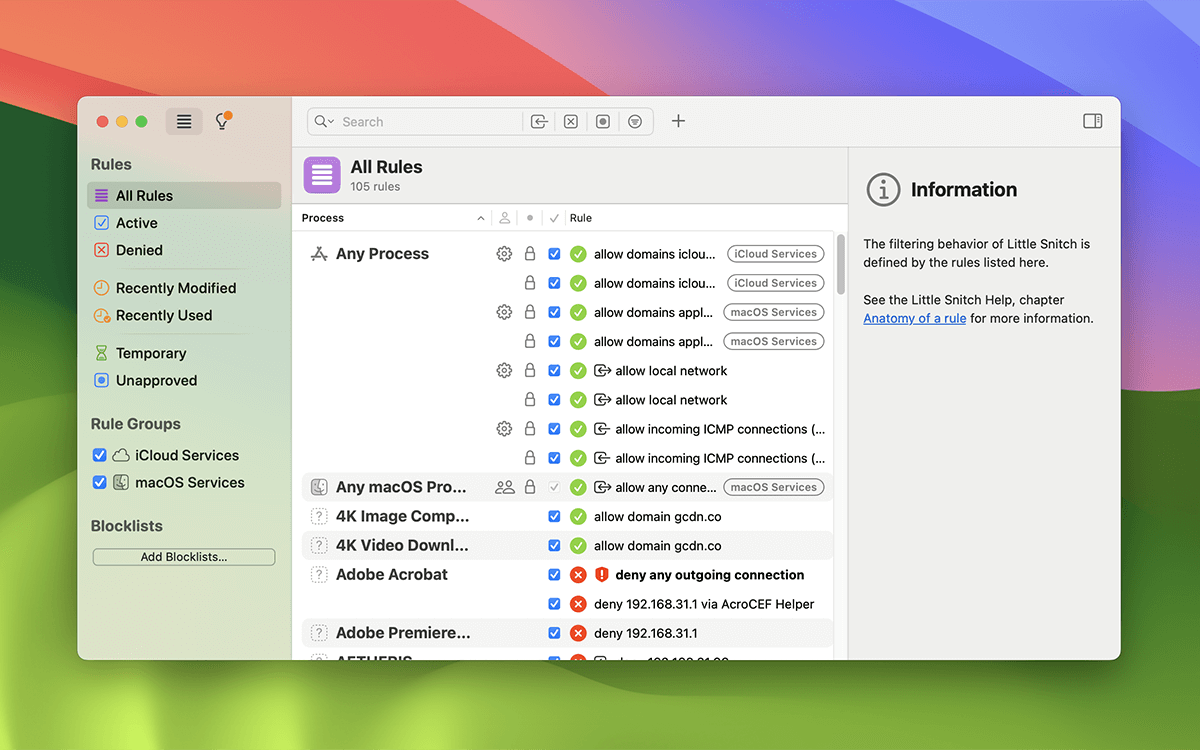The image size is (1200, 750).
Task: Click the Finder icon of Any macOS Pro...
Action: [319, 487]
